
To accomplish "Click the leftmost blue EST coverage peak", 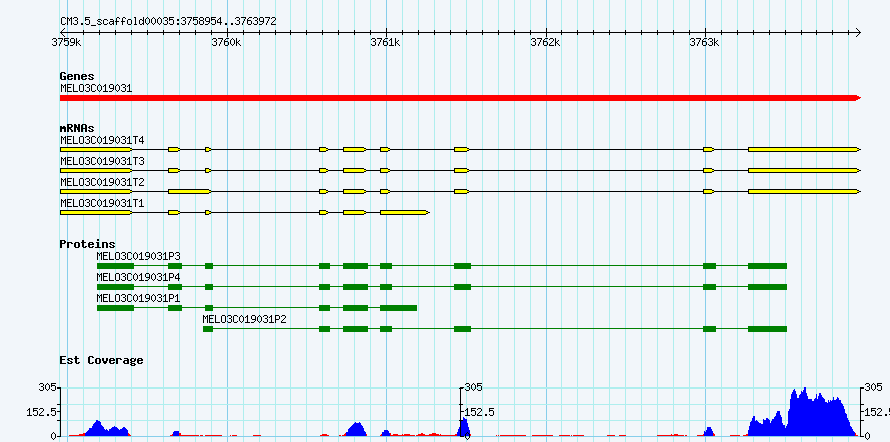I will click(107, 428).
